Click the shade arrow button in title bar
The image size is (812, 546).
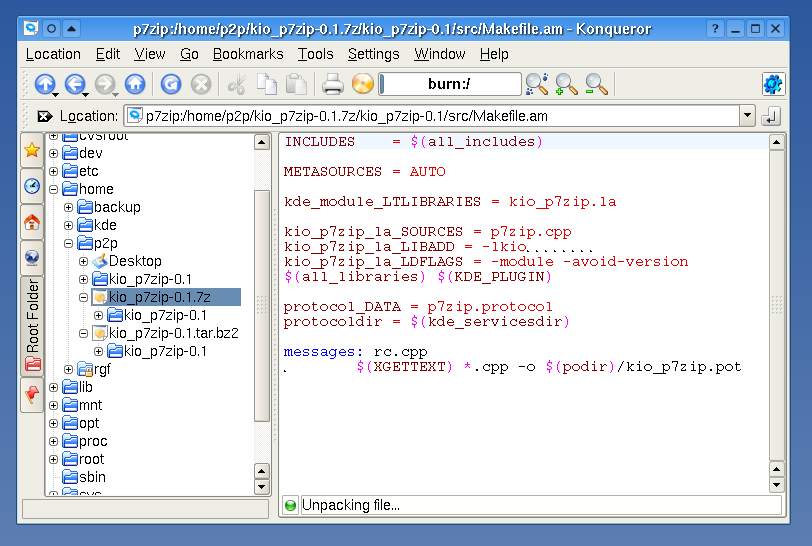[71, 28]
